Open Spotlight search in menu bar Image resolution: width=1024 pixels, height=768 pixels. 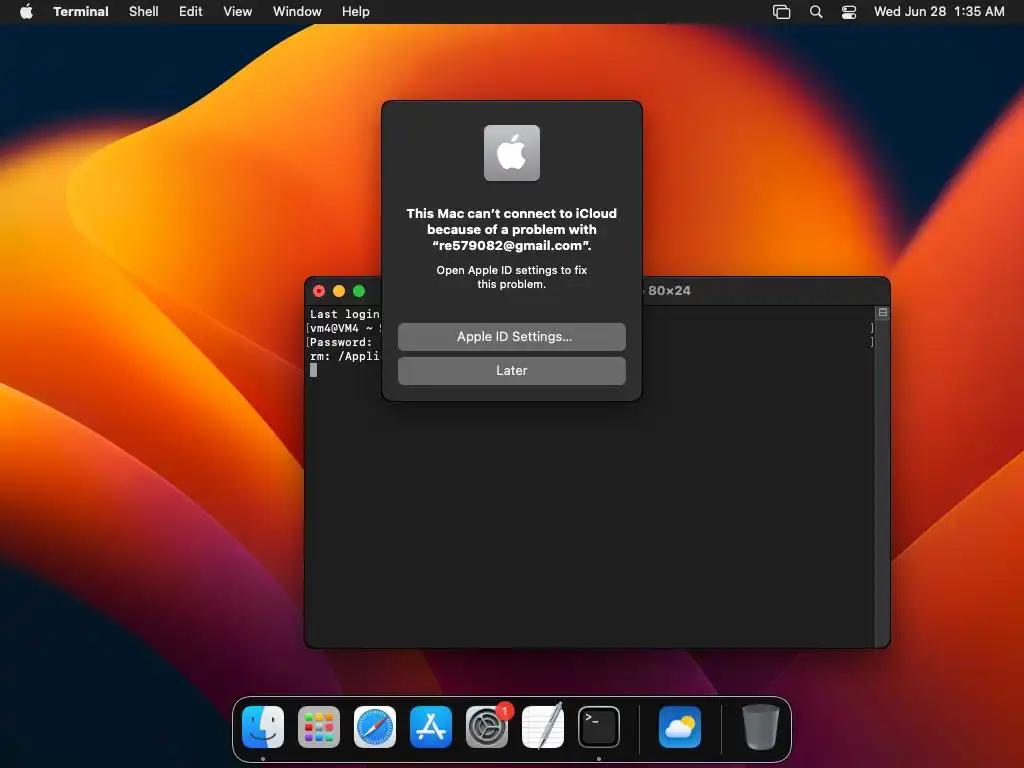(x=816, y=11)
